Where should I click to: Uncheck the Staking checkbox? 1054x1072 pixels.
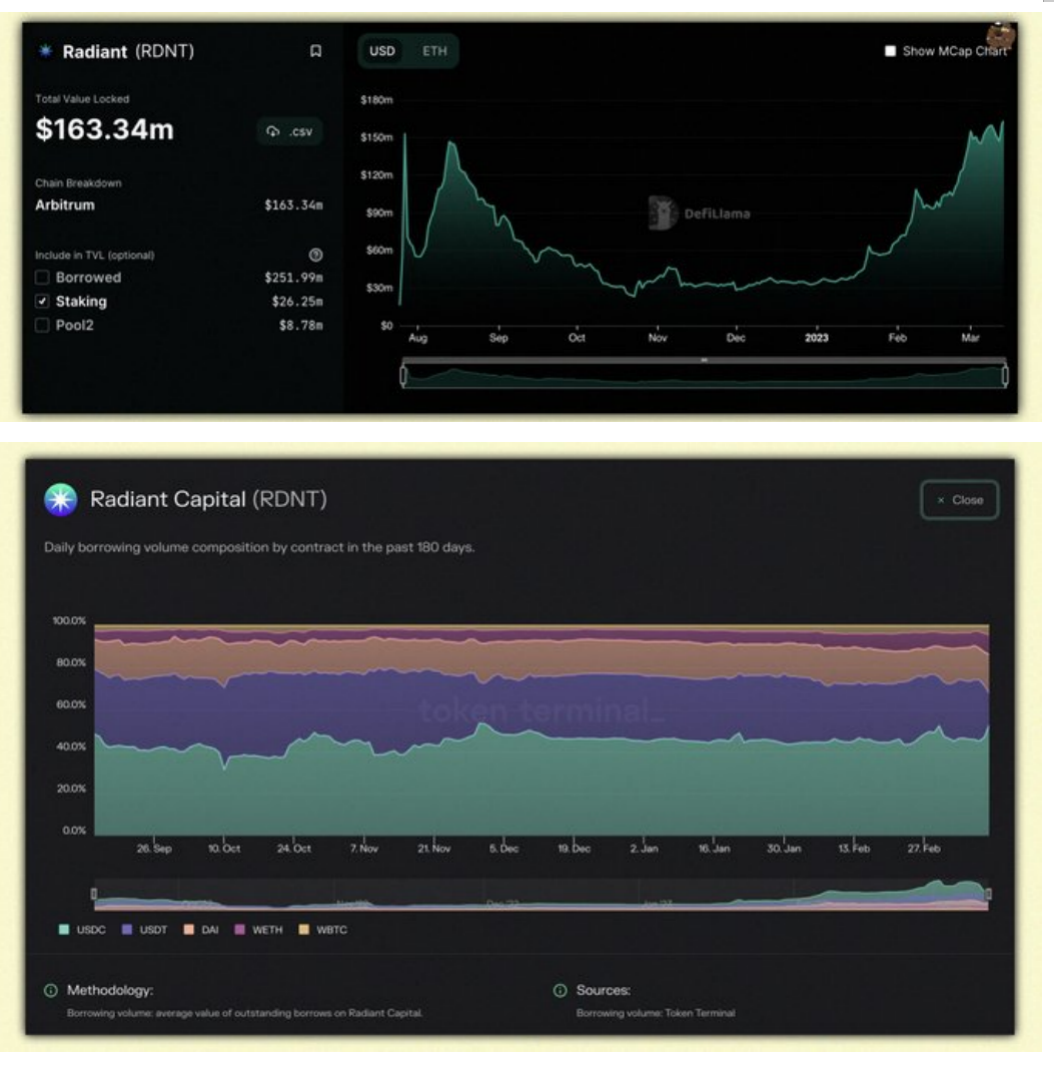tap(42, 302)
